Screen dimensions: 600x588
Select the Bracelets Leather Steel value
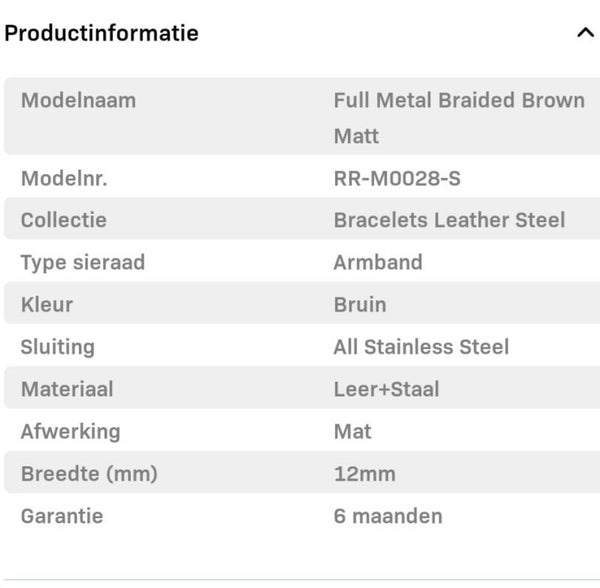(x=449, y=220)
